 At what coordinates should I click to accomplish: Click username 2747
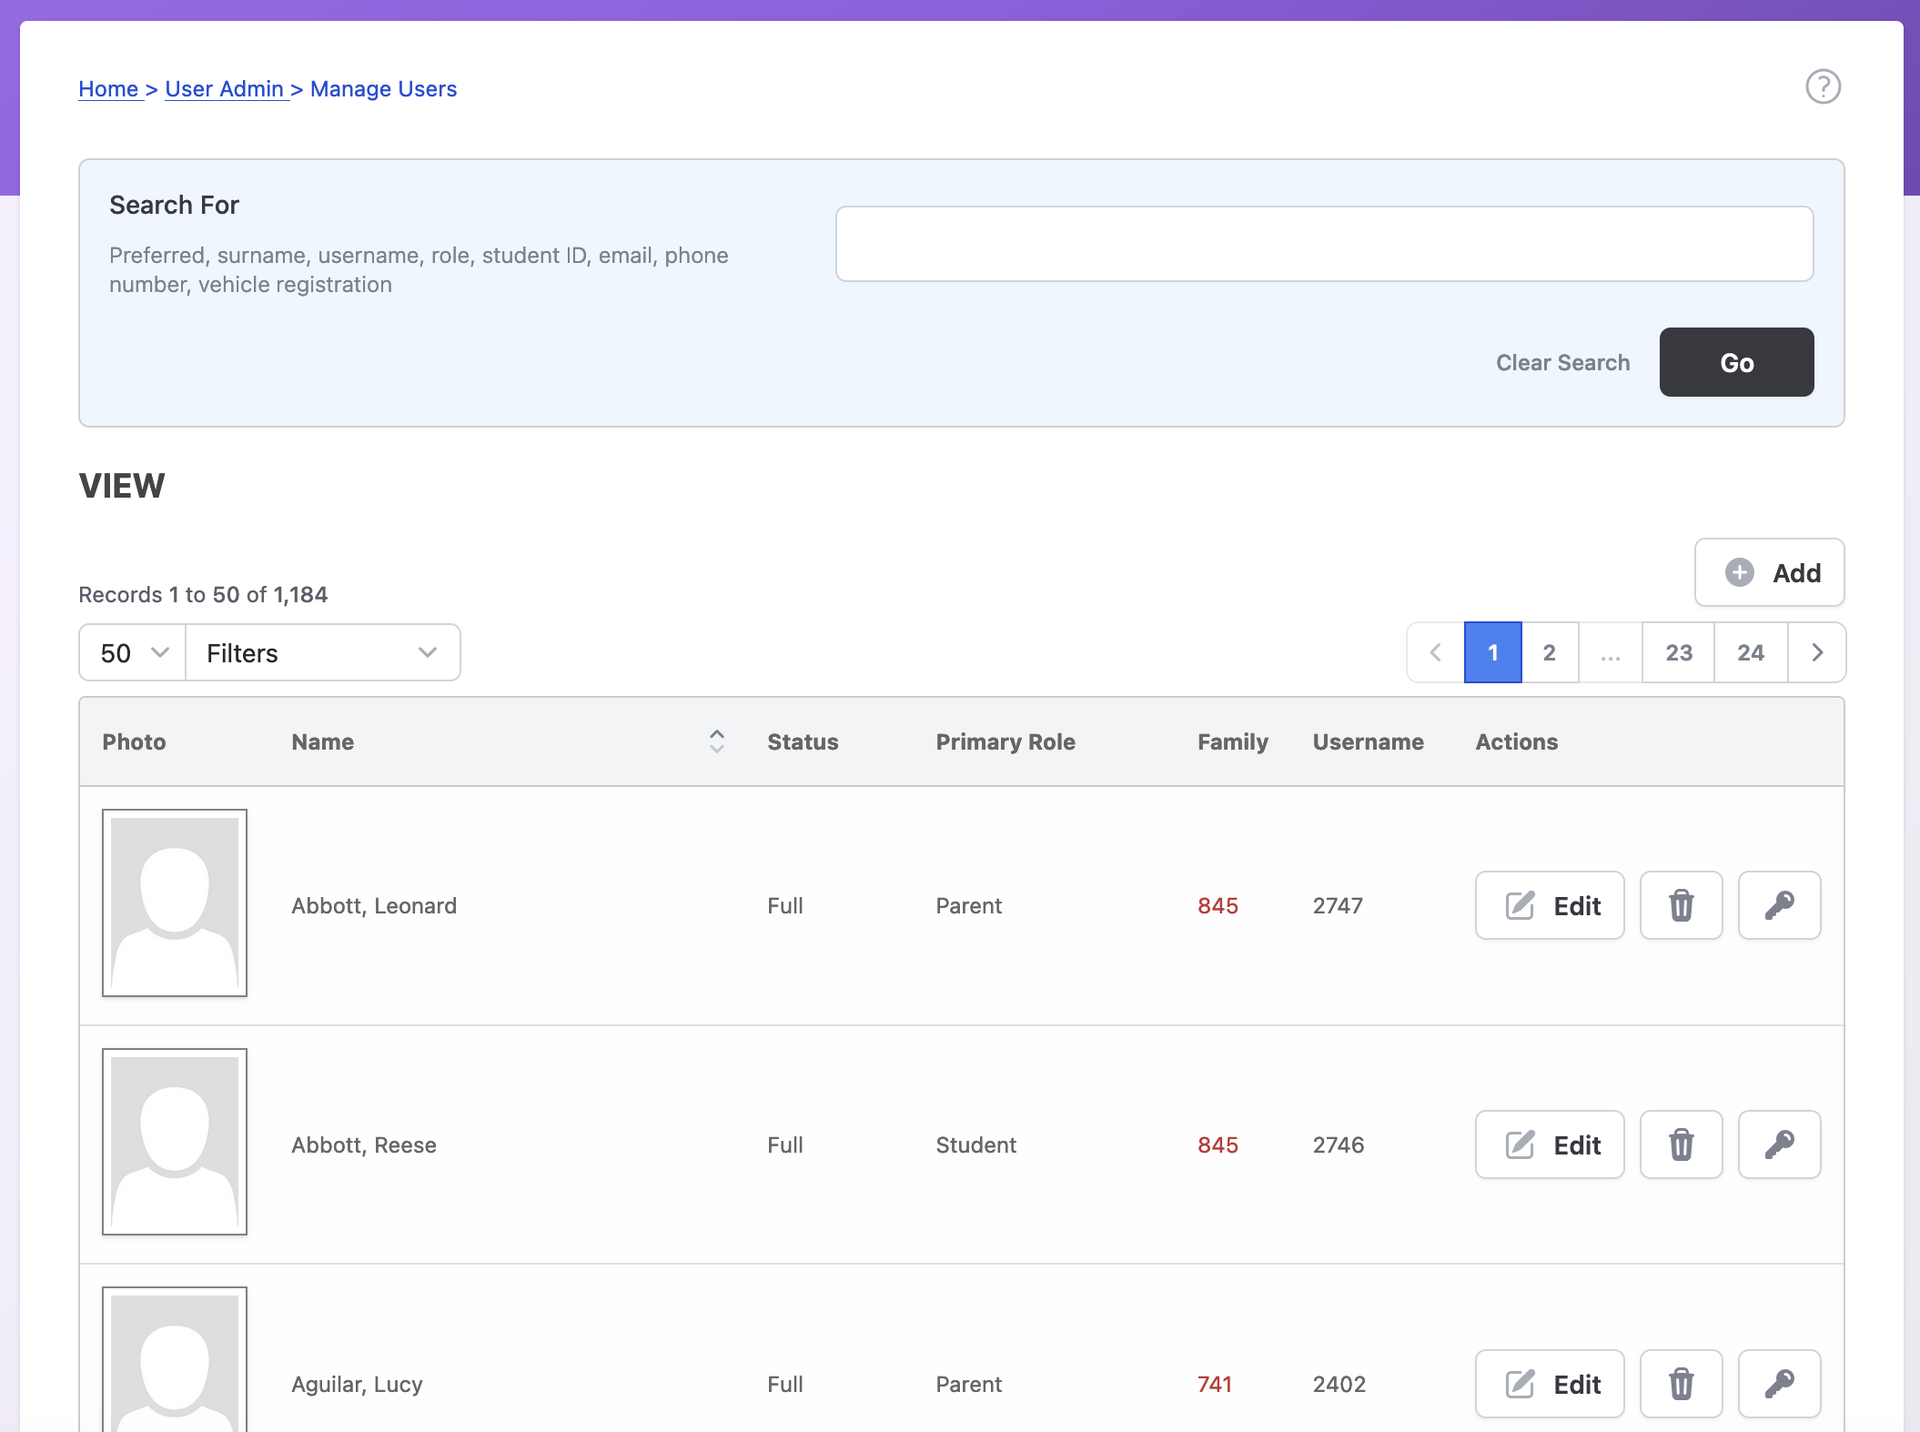click(1337, 905)
